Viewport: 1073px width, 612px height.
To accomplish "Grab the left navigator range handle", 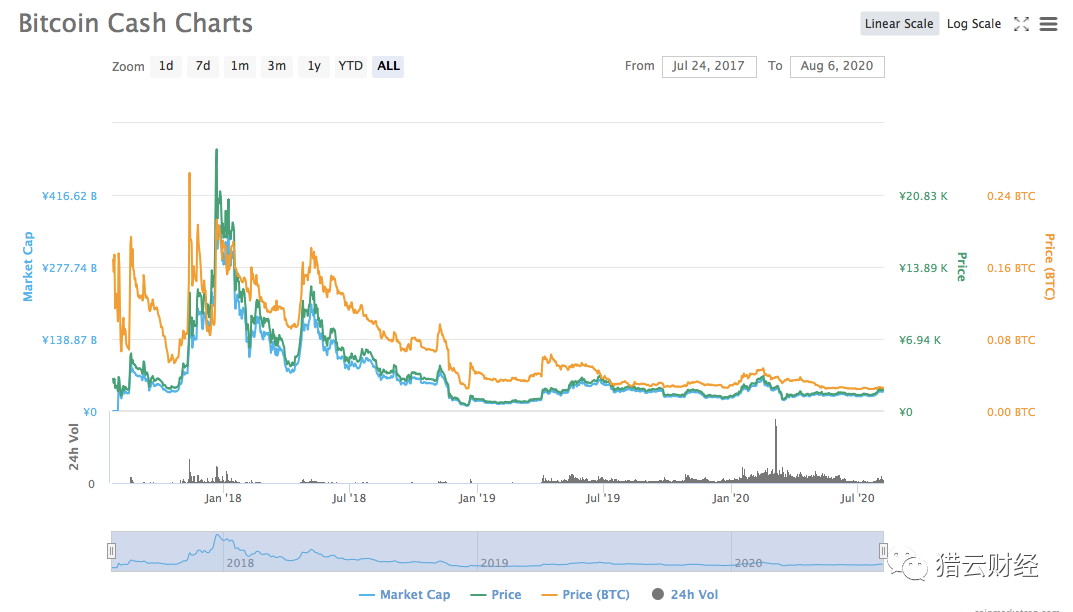I will 112,551.
